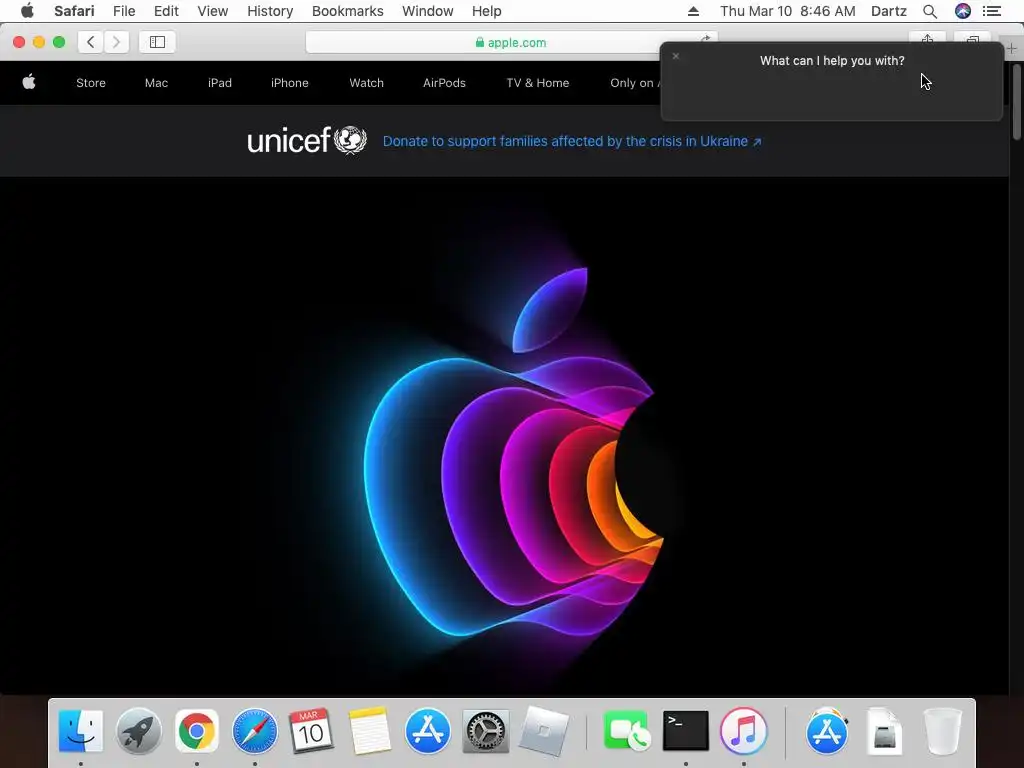Open Notes from the Dock

pyautogui.click(x=370, y=731)
